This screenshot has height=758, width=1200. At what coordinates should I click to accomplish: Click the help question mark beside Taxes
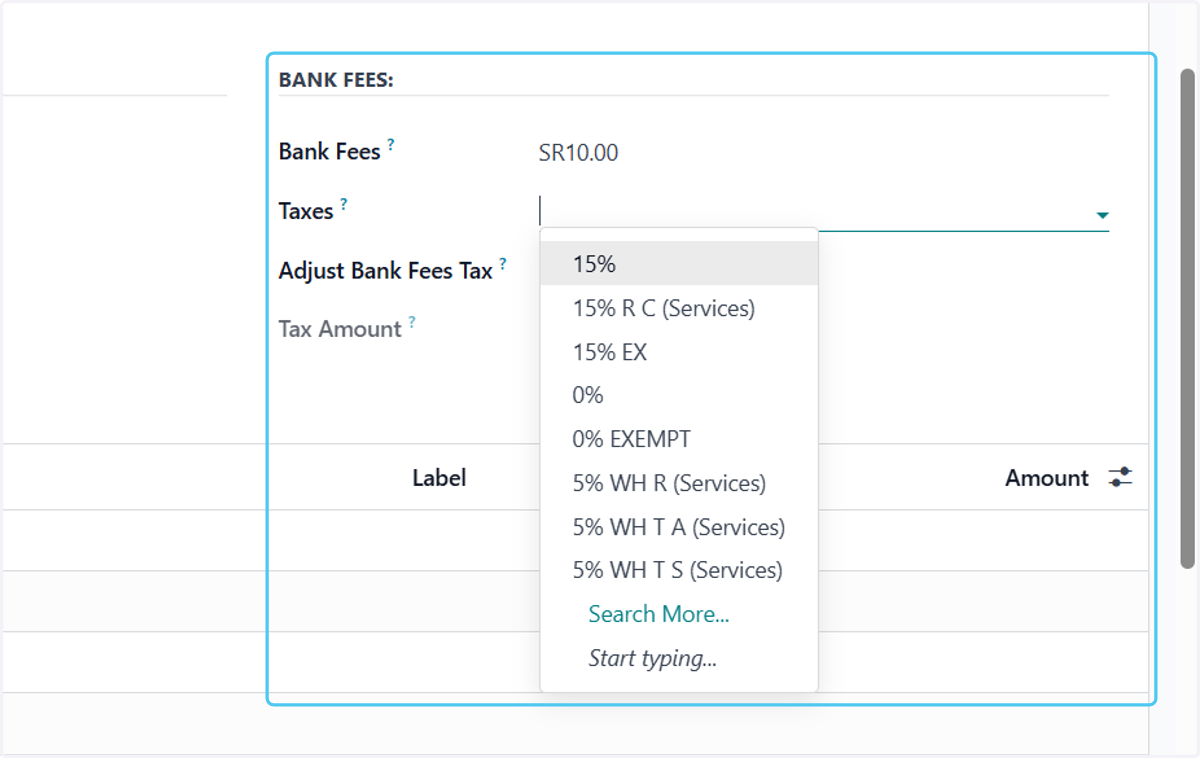click(344, 204)
